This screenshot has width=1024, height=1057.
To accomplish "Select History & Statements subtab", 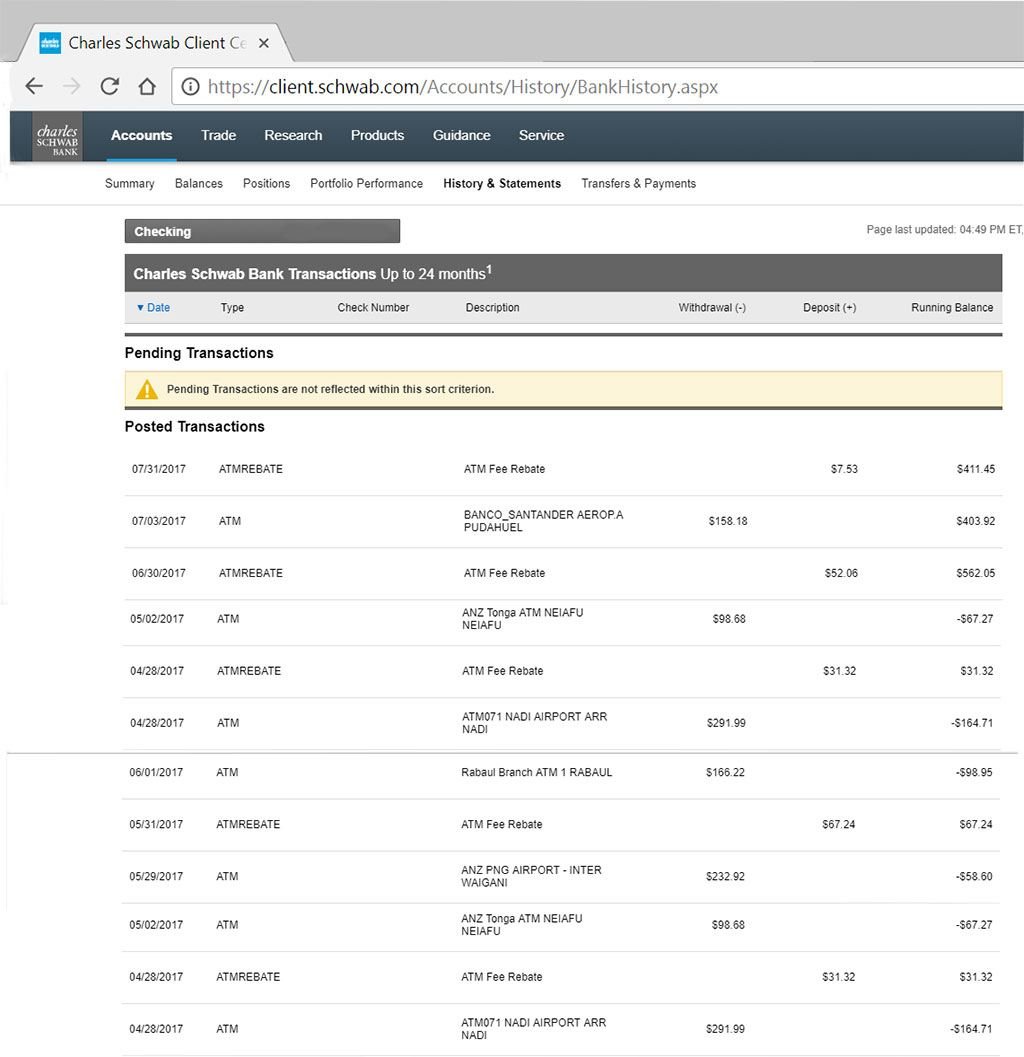I will pos(502,183).
